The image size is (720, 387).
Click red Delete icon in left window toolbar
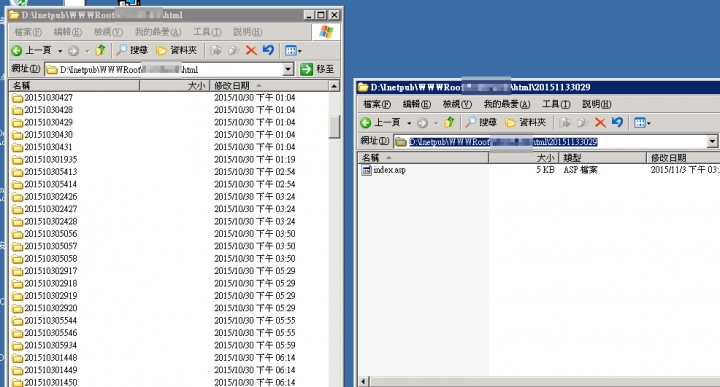(251, 50)
